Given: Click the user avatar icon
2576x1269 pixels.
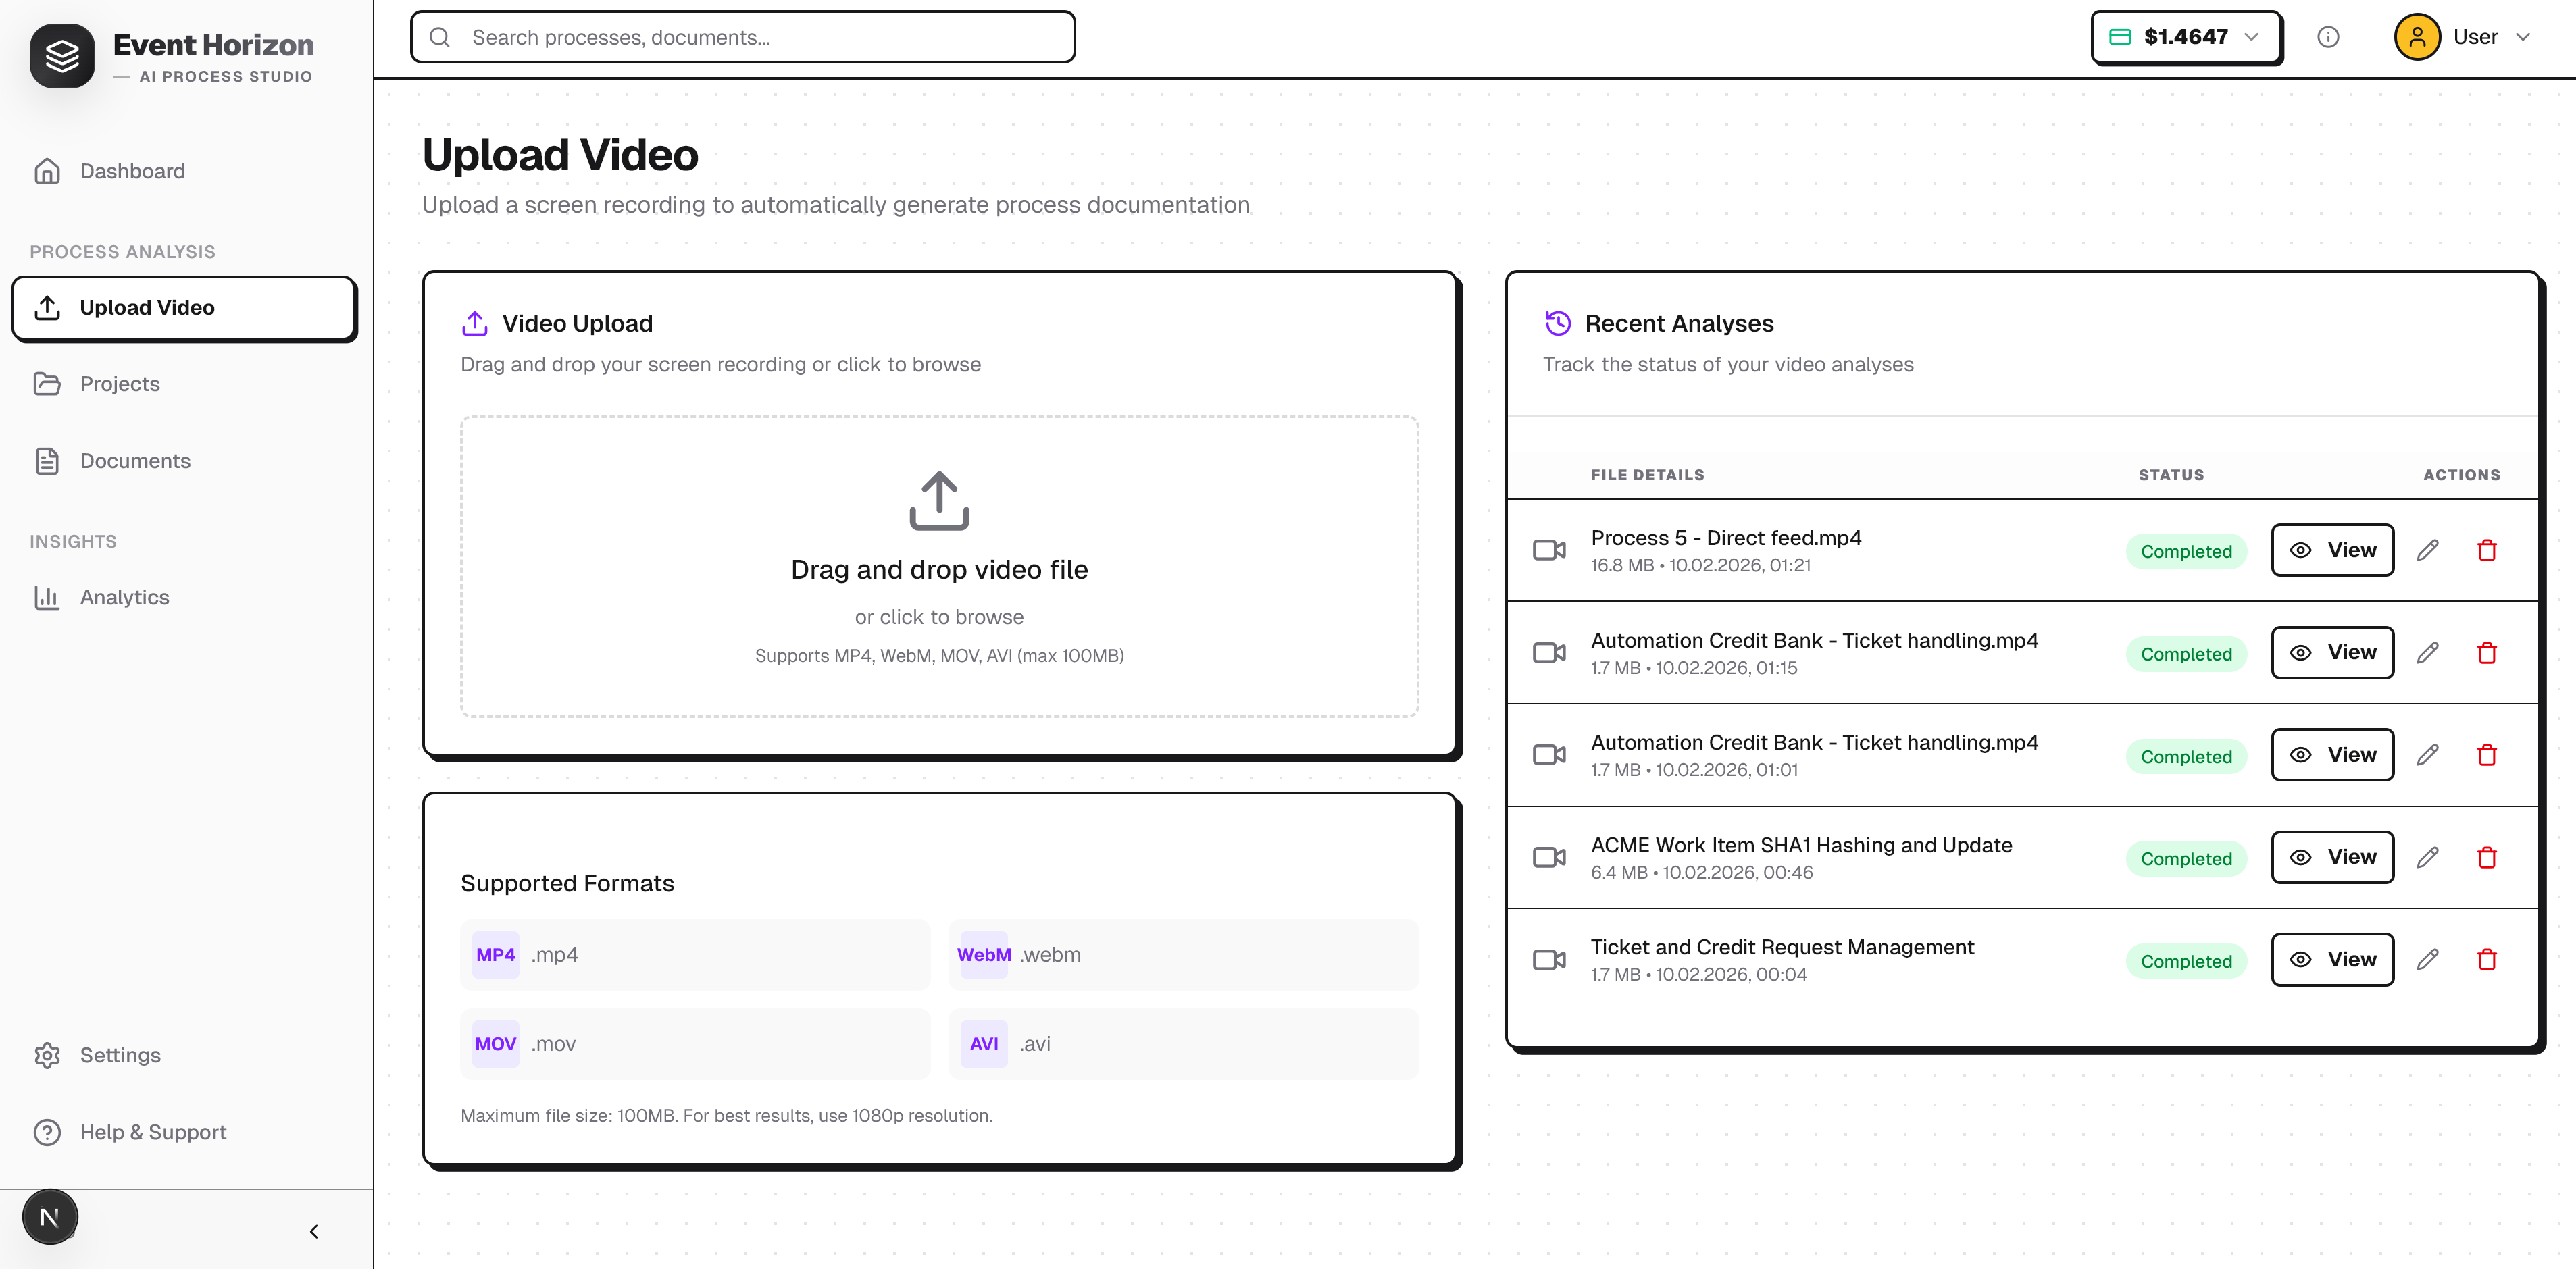Looking at the screenshot, I should coord(2416,37).
